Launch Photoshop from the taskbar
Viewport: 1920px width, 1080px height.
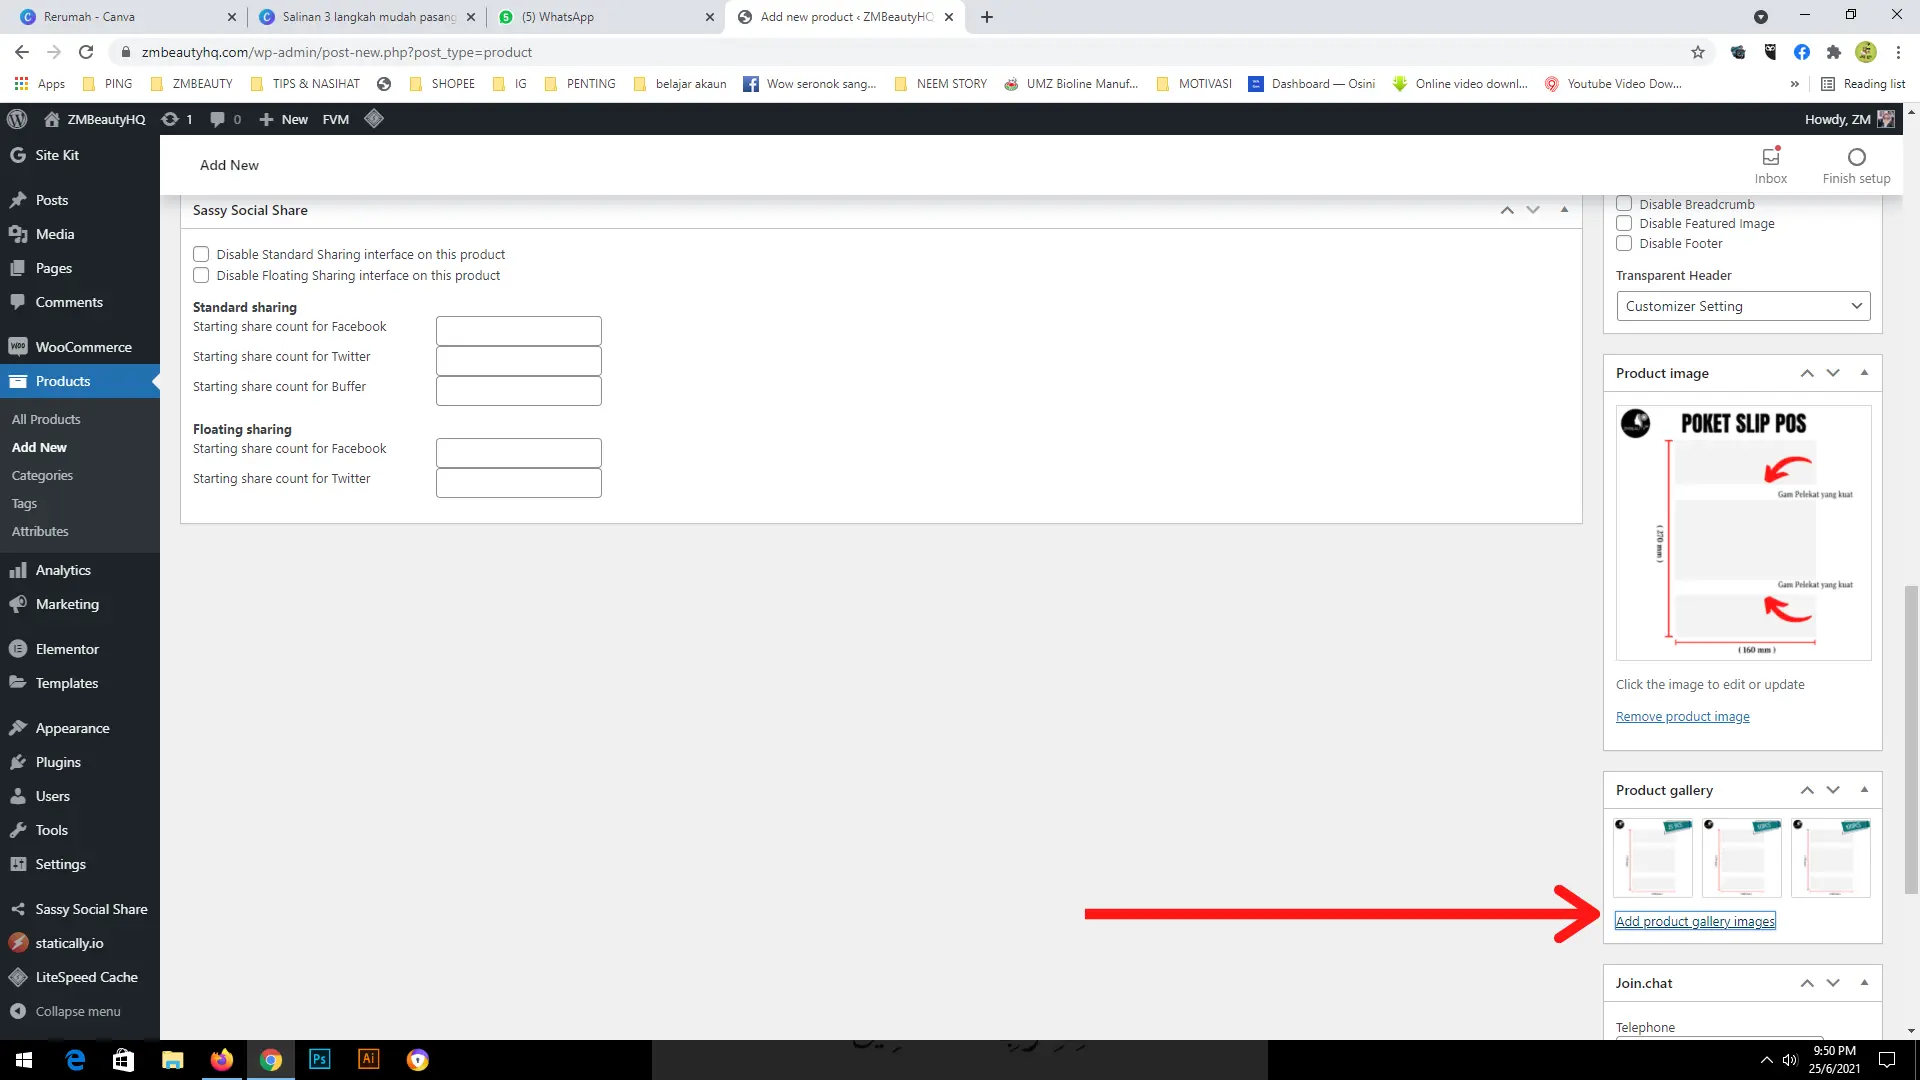coord(320,1060)
